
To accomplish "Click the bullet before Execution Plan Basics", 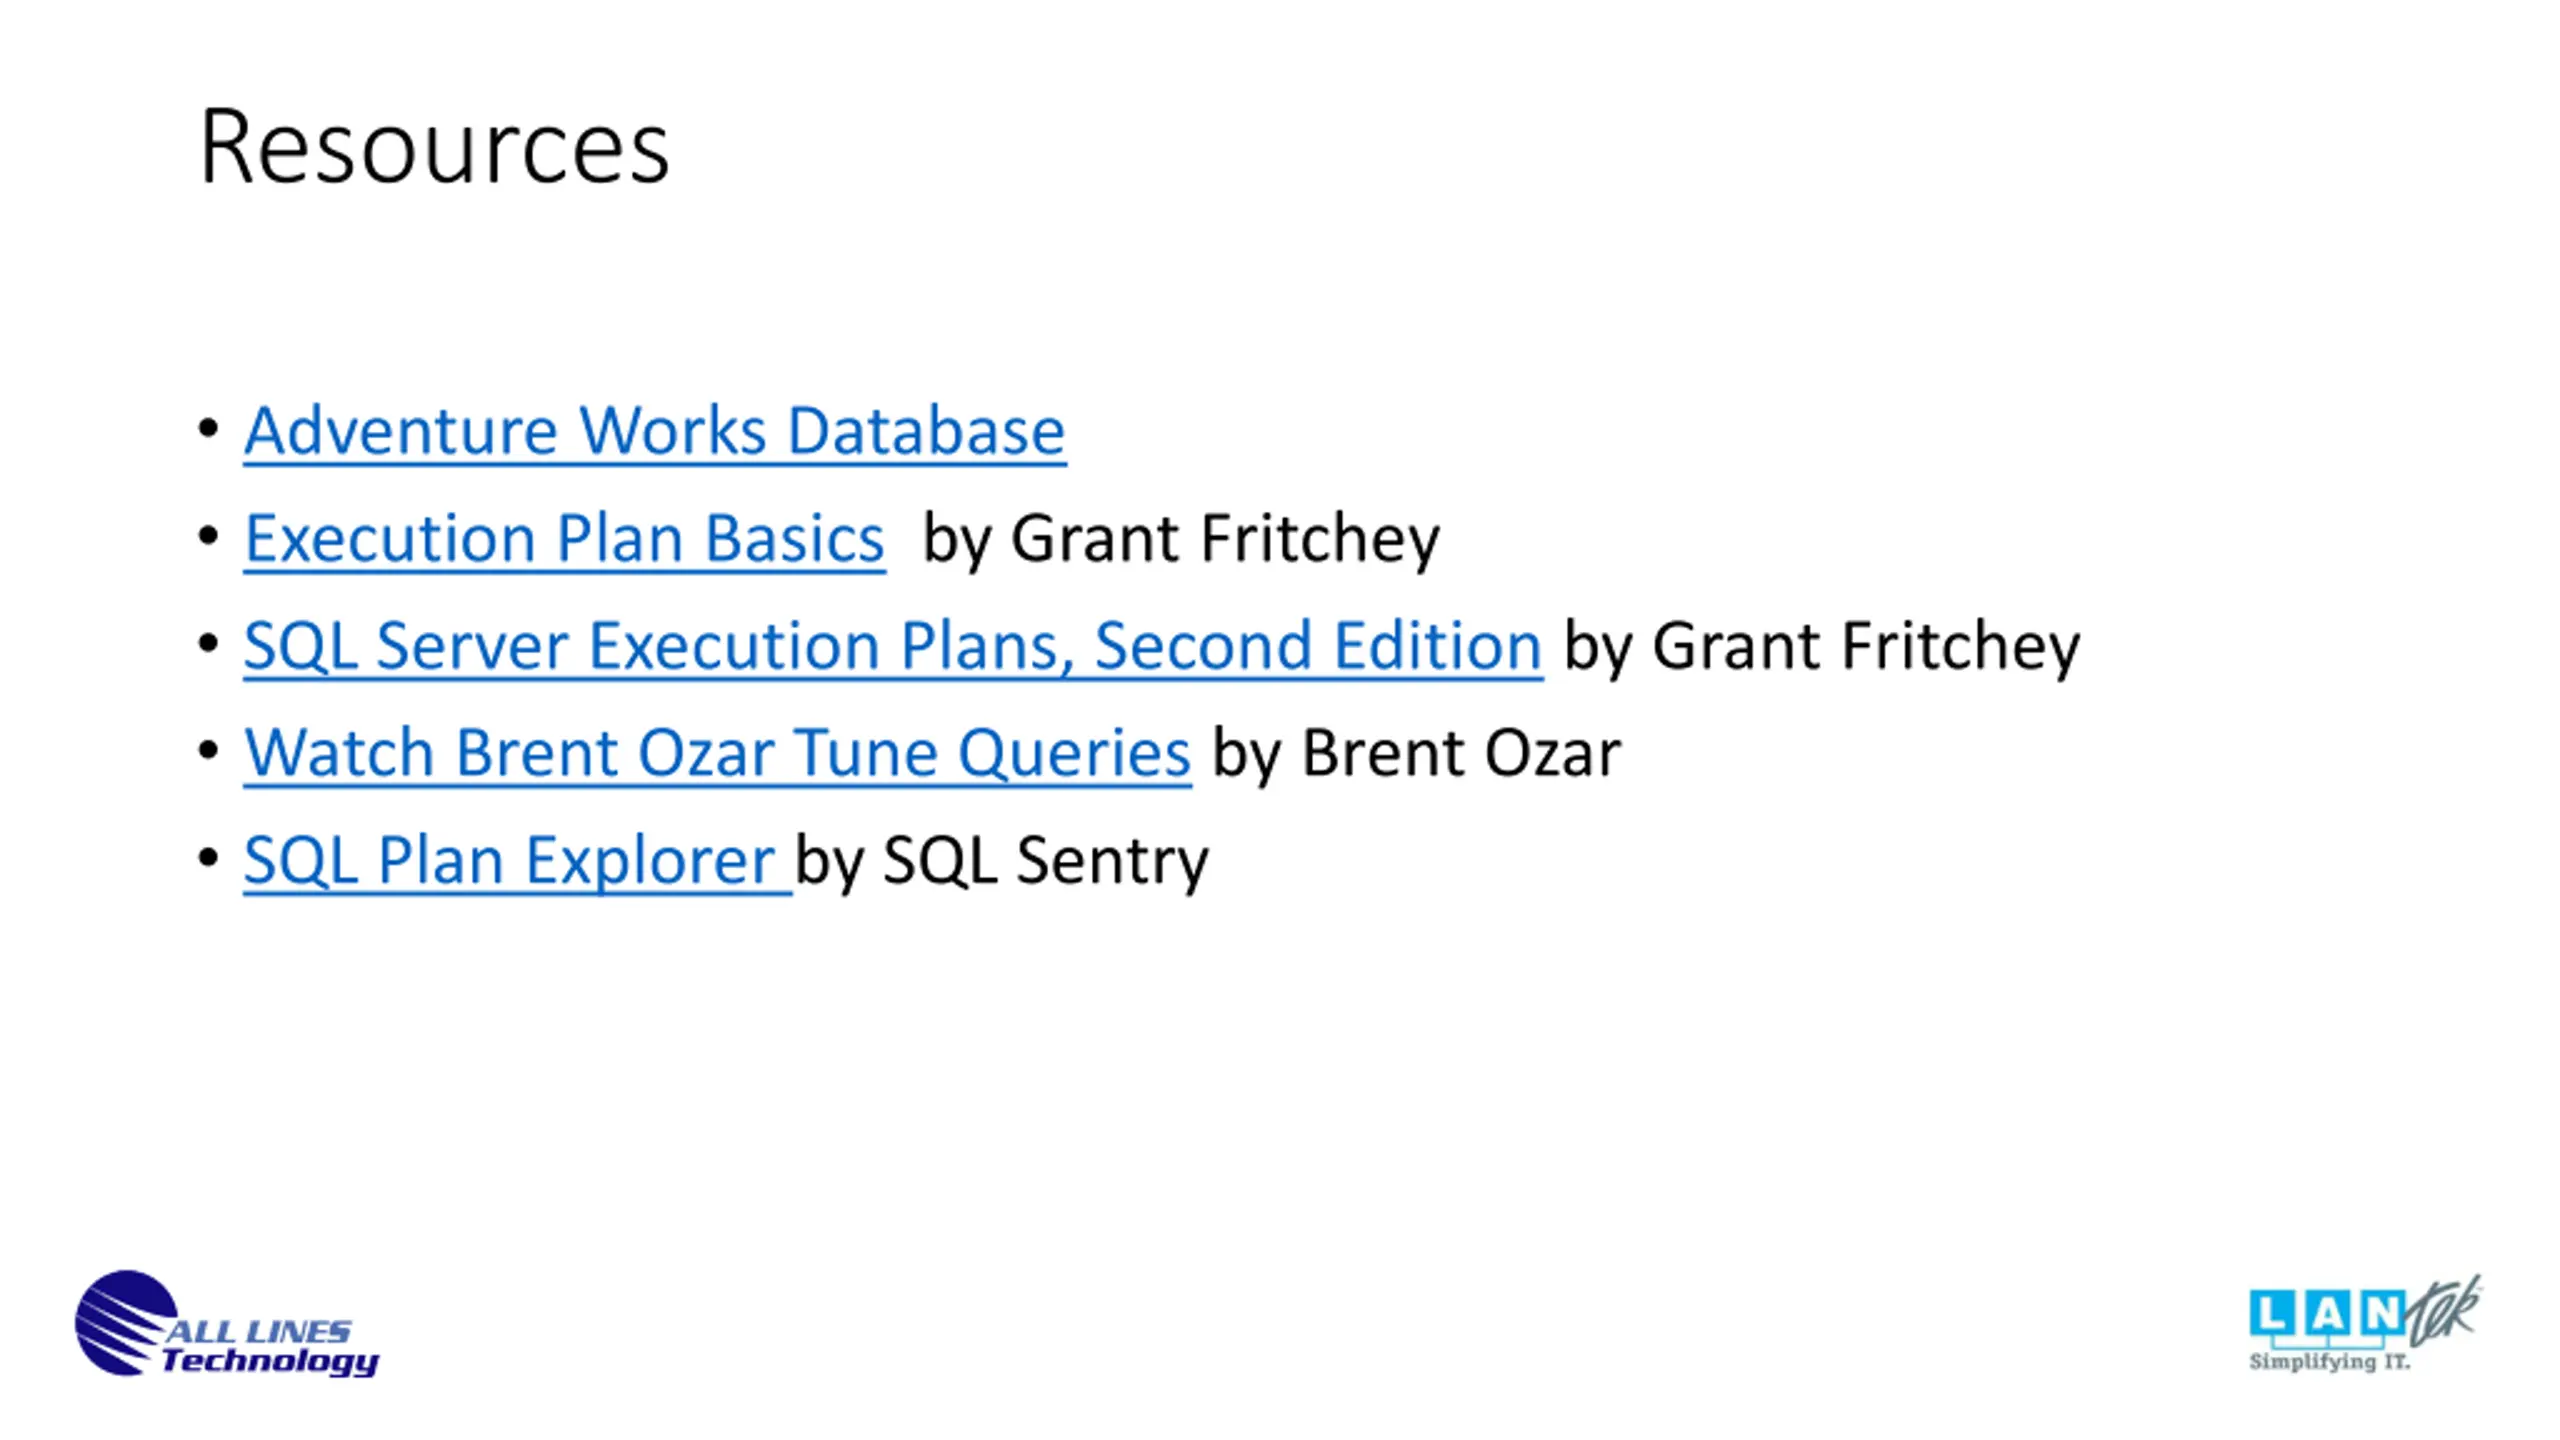I will (208, 536).
